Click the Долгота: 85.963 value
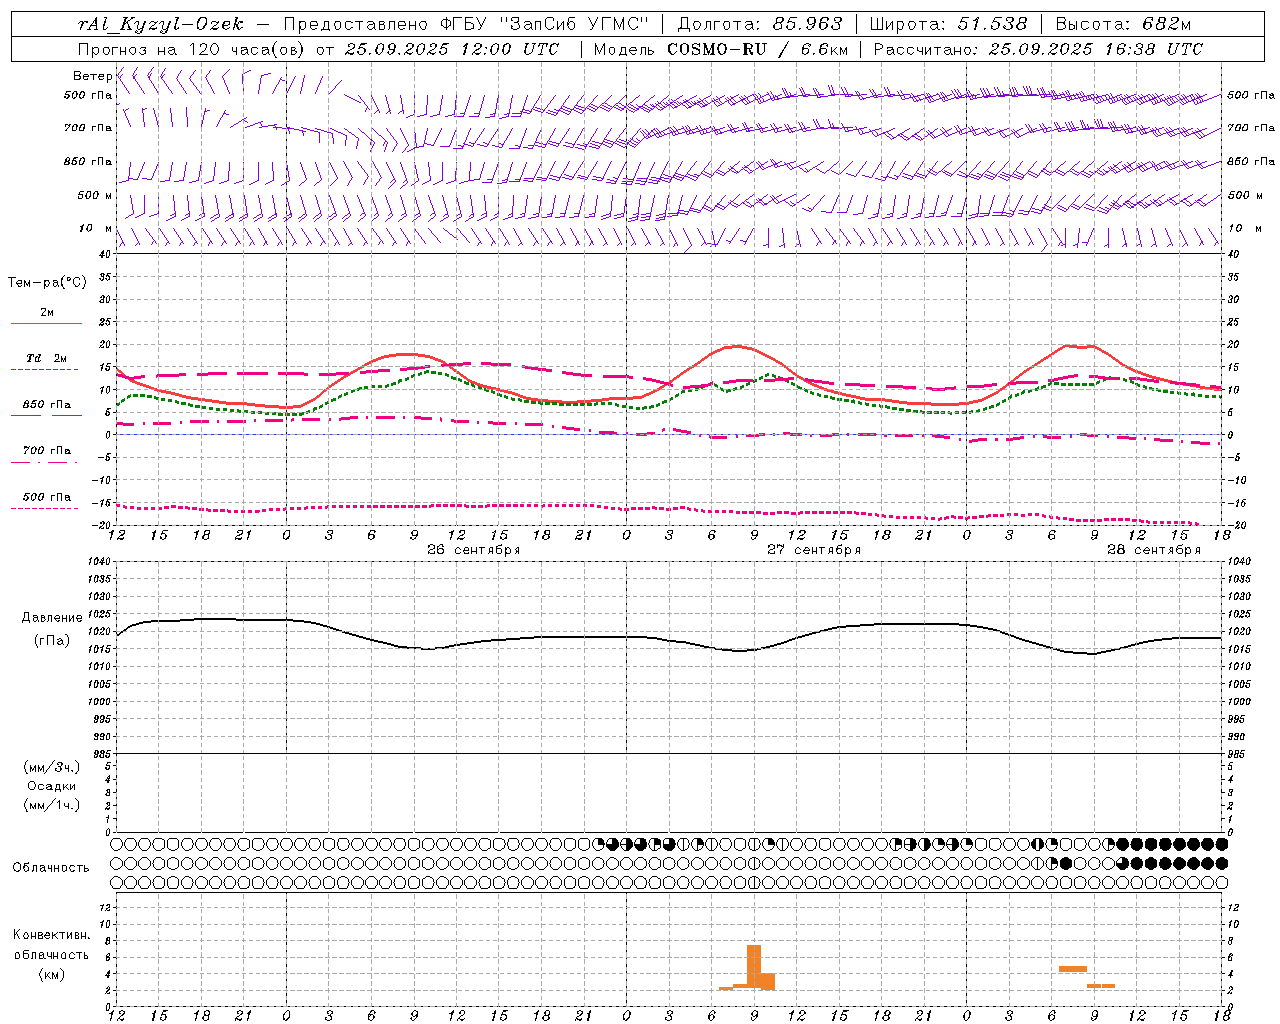Screen dimensions: 1280x1024 (x=760, y=24)
